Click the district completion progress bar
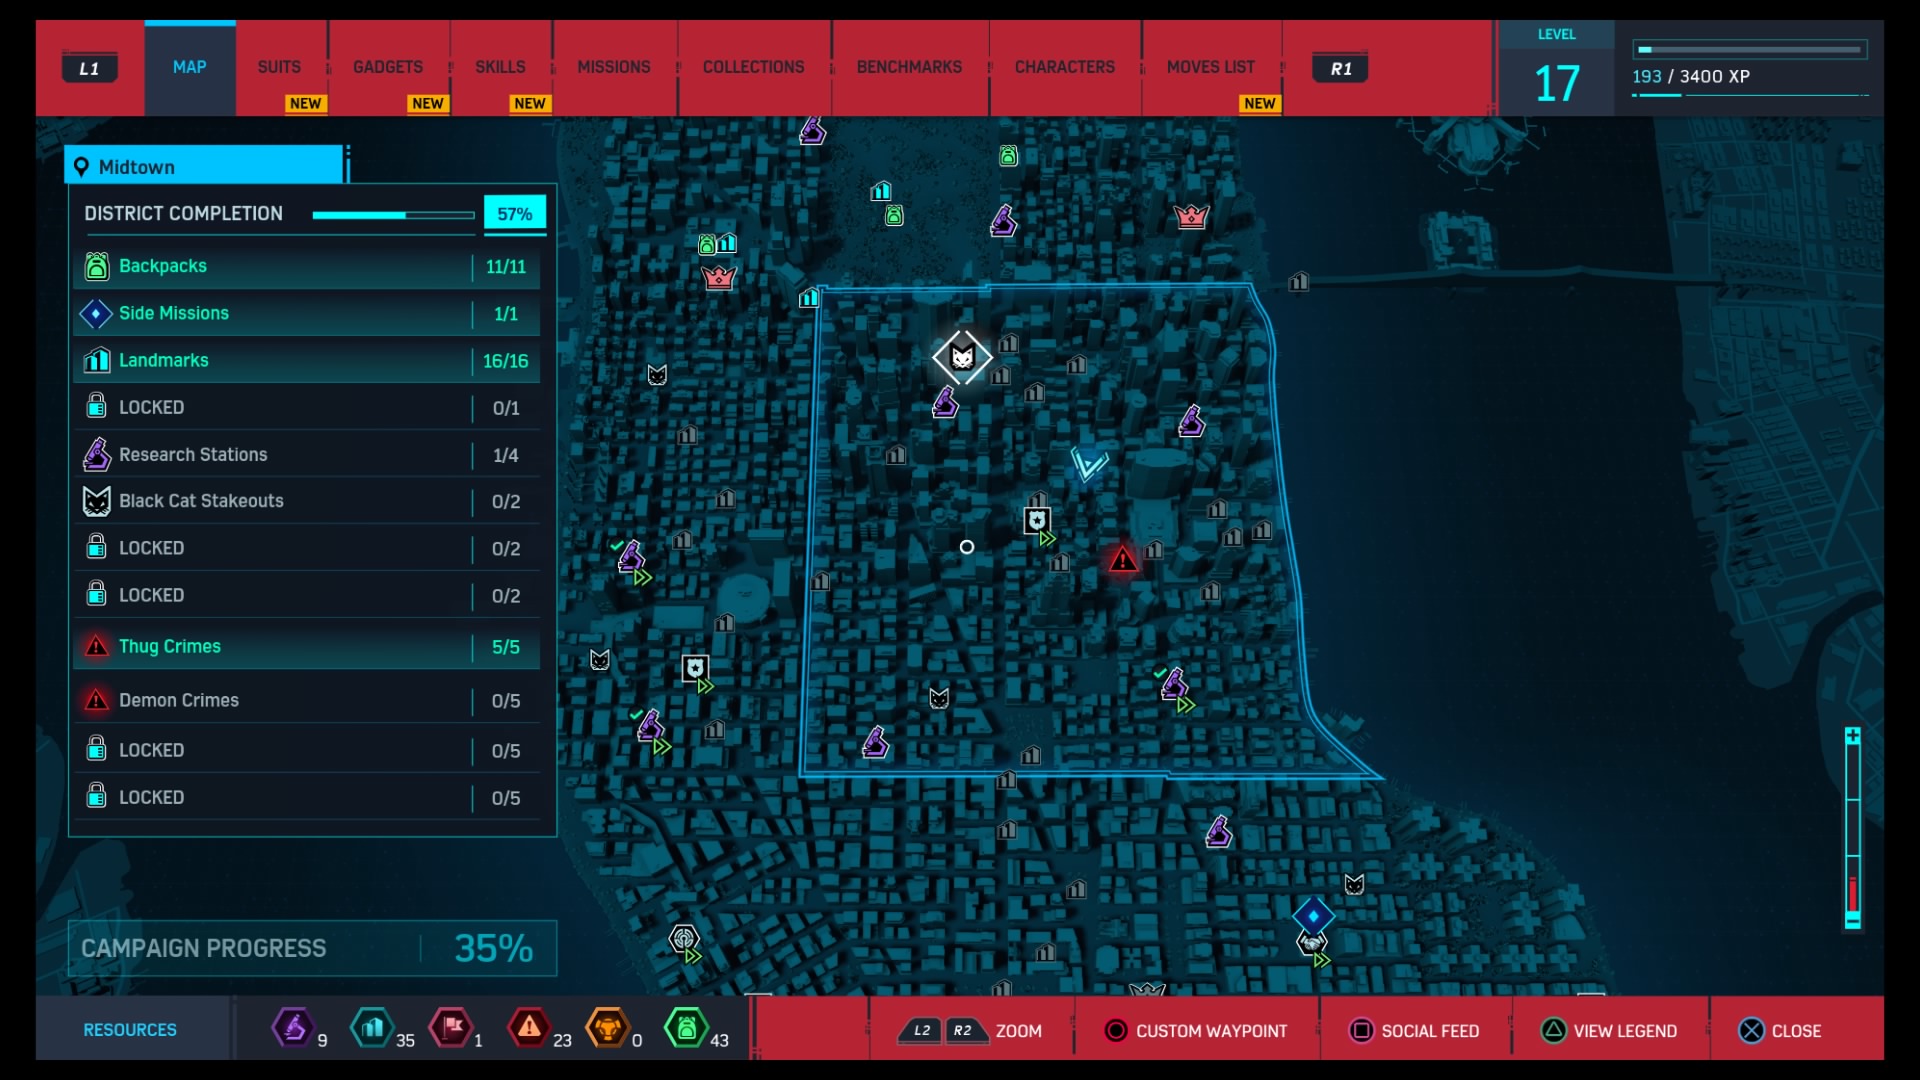This screenshot has height=1080, width=1920. coord(393,215)
